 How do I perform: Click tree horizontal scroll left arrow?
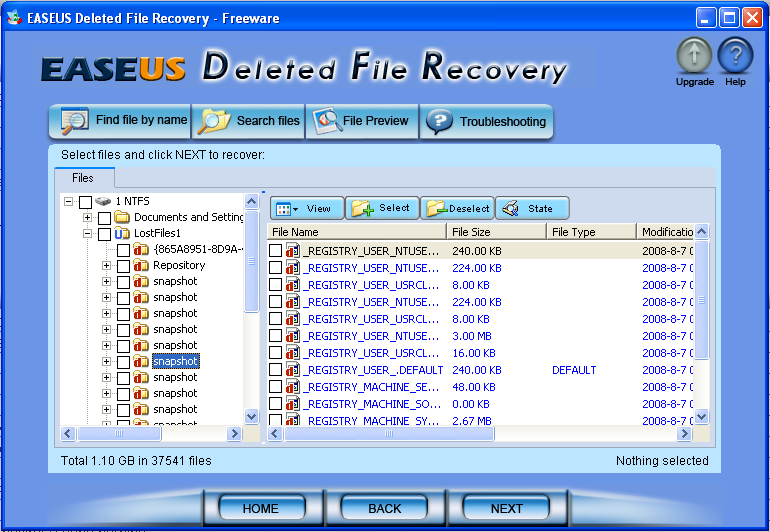click(x=68, y=433)
